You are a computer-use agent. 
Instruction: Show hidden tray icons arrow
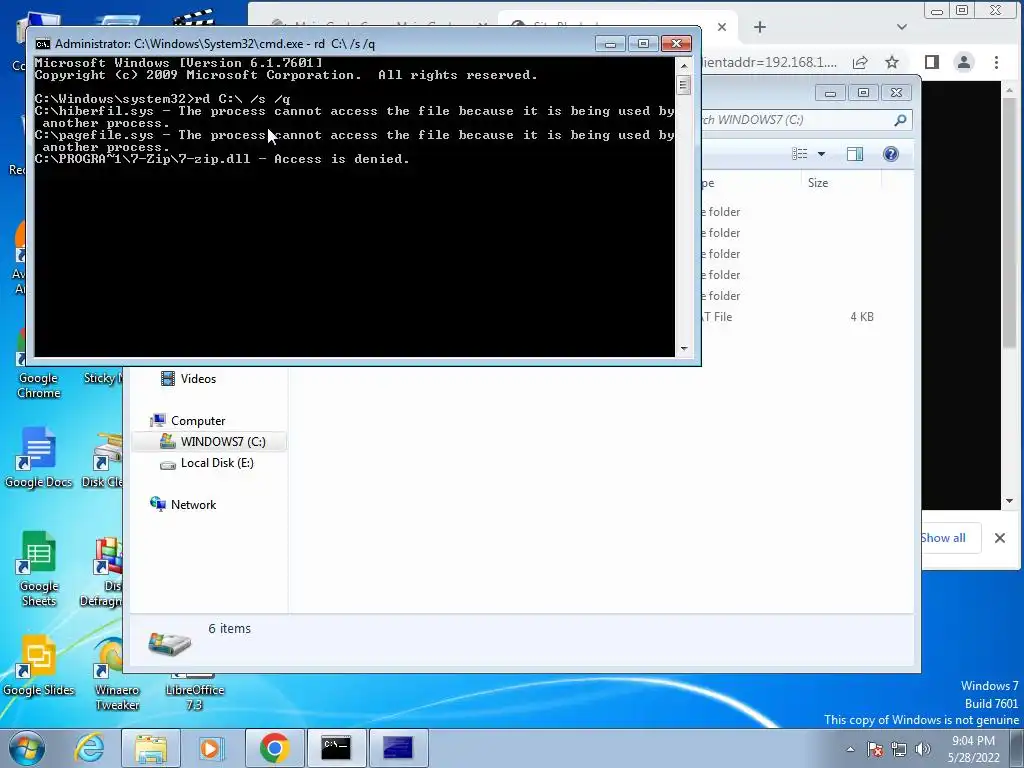(850, 749)
